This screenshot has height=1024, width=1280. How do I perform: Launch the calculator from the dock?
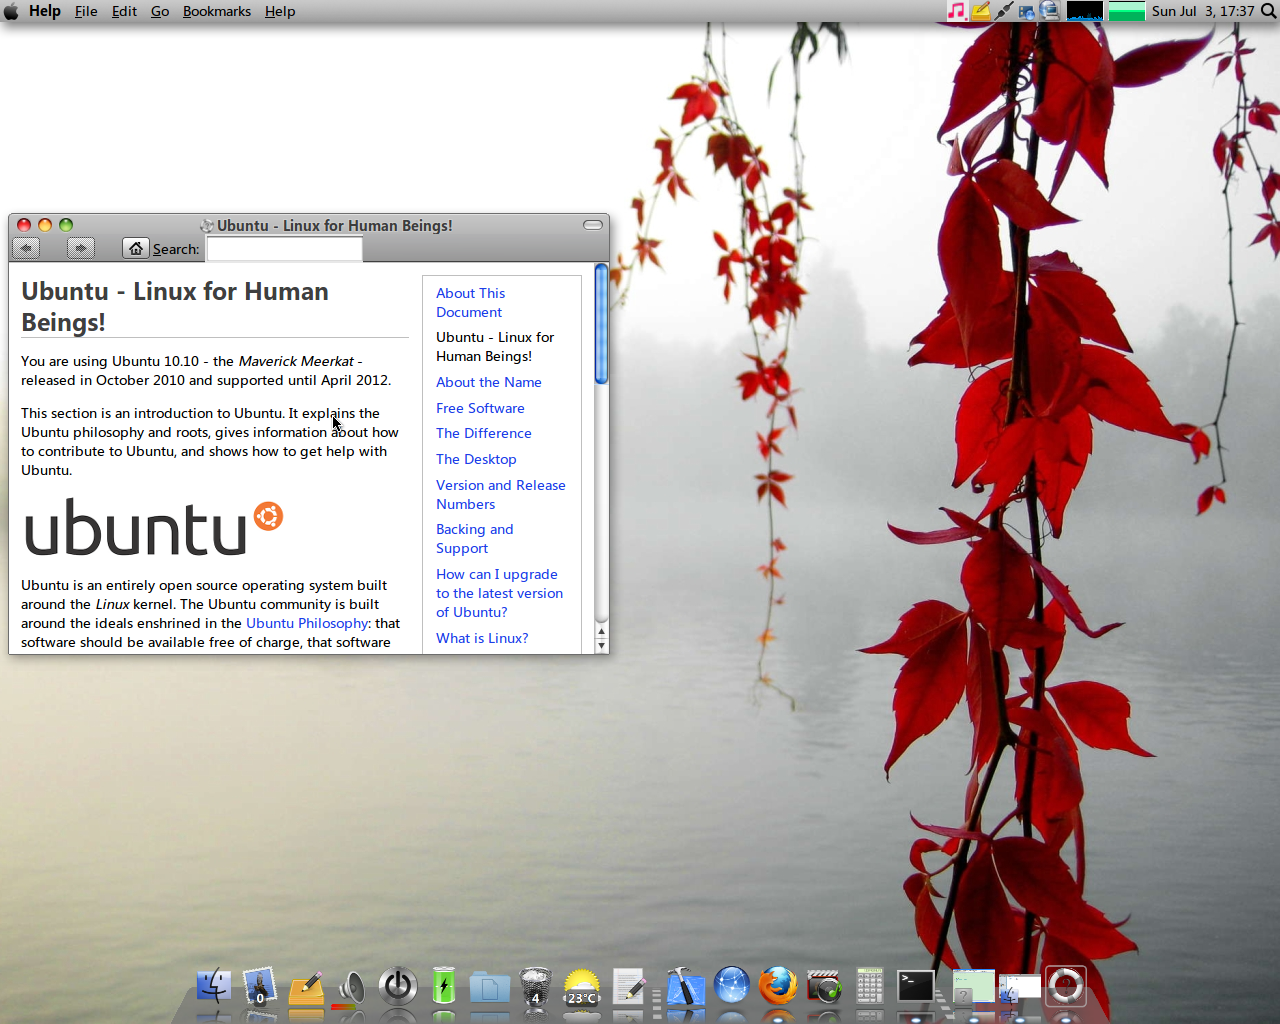(870, 986)
